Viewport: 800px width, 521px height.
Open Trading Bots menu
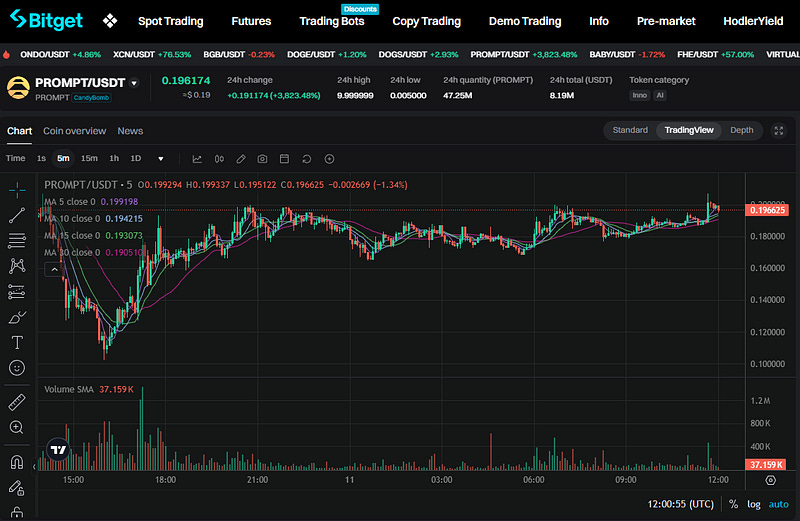click(332, 21)
